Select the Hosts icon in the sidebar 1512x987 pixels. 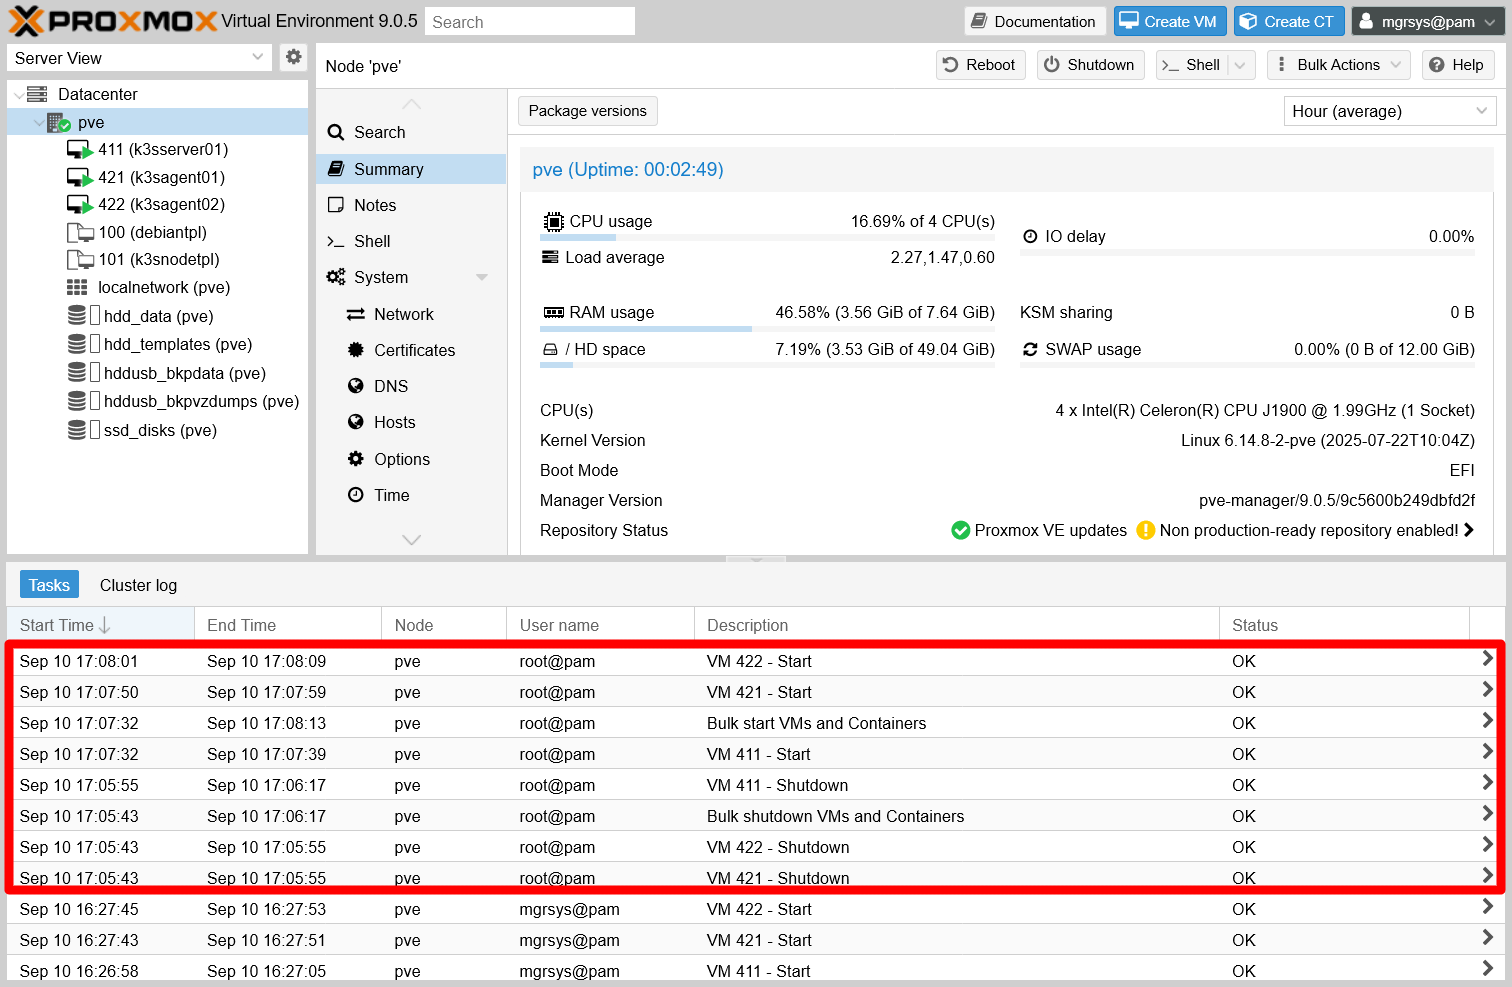pyautogui.click(x=357, y=422)
